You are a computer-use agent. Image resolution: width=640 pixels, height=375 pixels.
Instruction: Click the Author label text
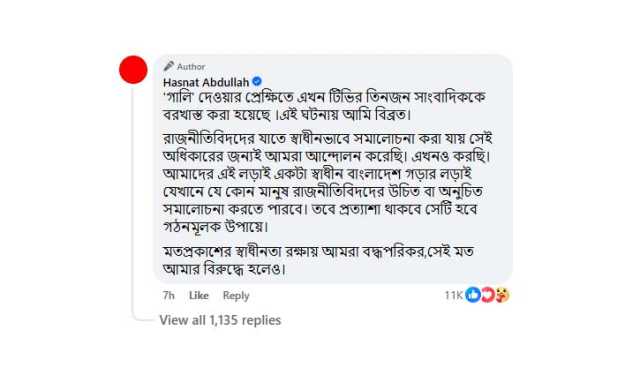tap(191, 67)
